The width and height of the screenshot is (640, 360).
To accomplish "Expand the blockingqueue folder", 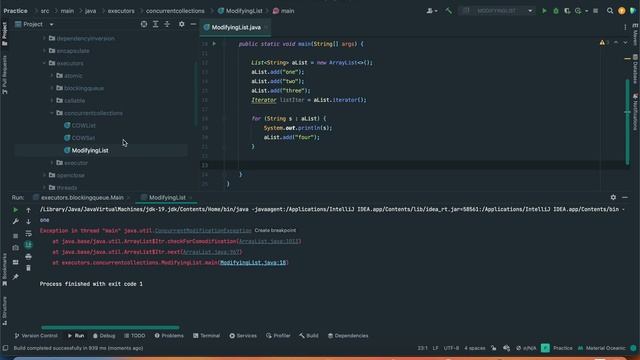I will click(52, 88).
